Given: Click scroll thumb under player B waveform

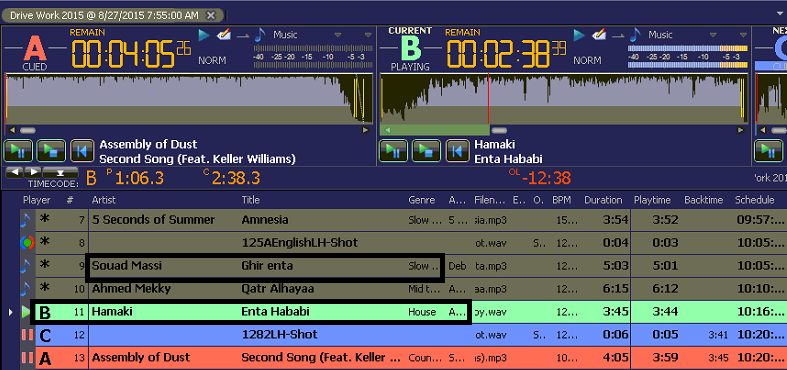Looking at the screenshot, I should tap(499, 131).
